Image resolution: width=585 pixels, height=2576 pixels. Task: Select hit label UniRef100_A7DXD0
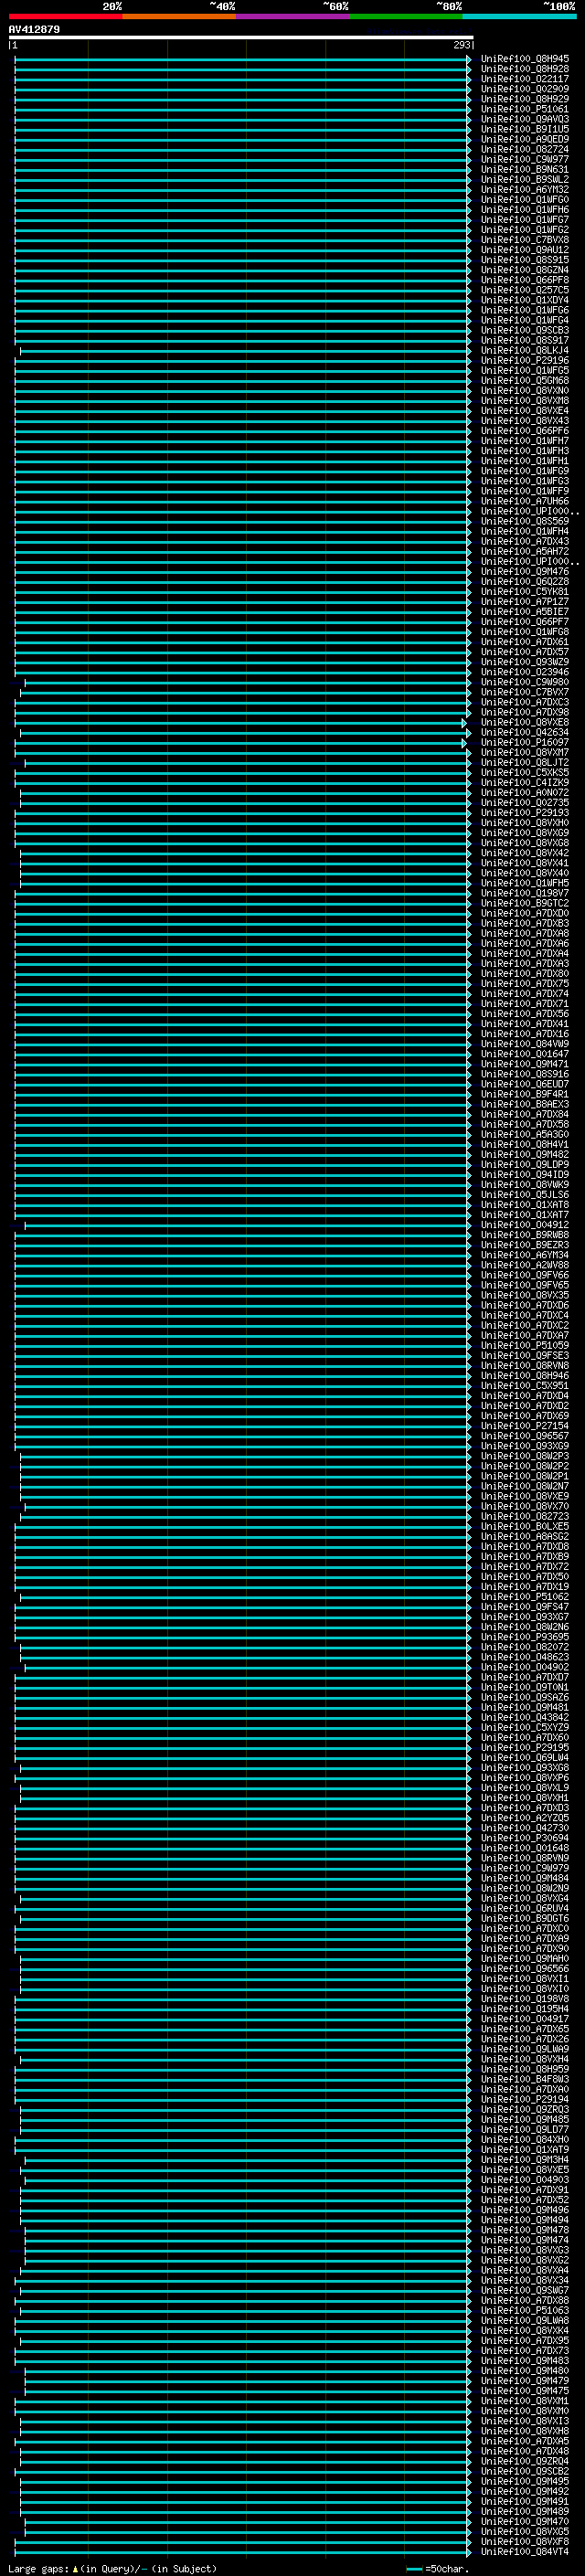click(x=525, y=913)
